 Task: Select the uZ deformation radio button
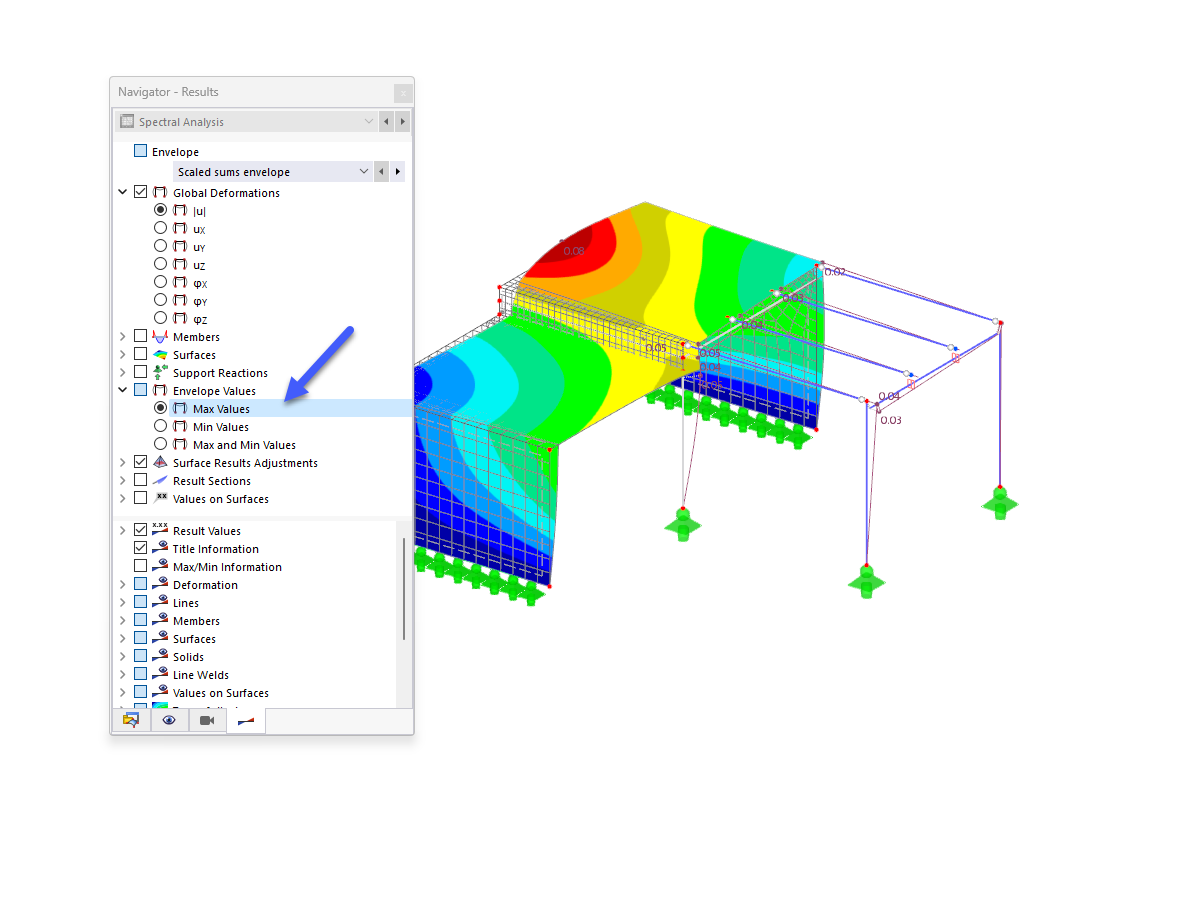pos(160,265)
